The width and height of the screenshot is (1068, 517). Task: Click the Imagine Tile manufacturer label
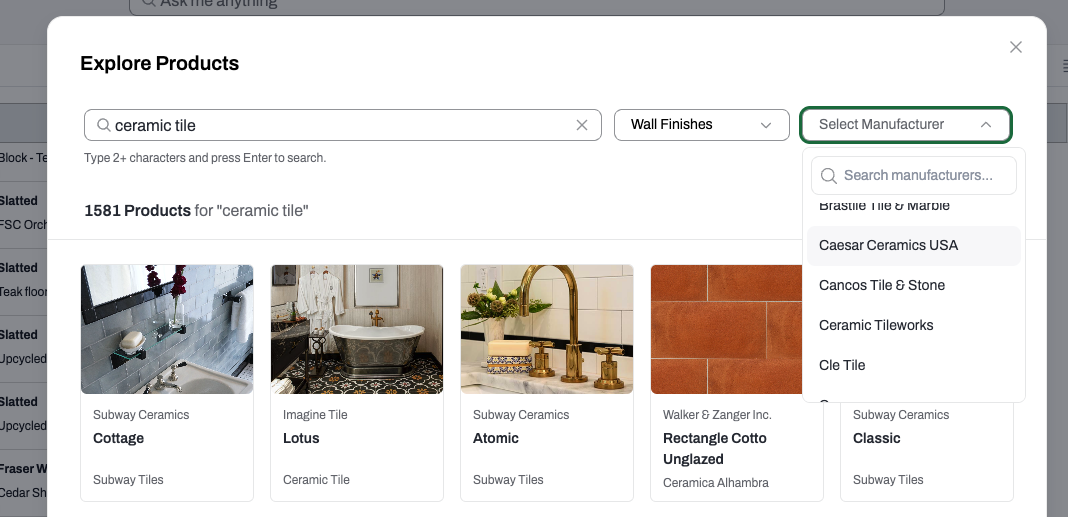point(315,415)
